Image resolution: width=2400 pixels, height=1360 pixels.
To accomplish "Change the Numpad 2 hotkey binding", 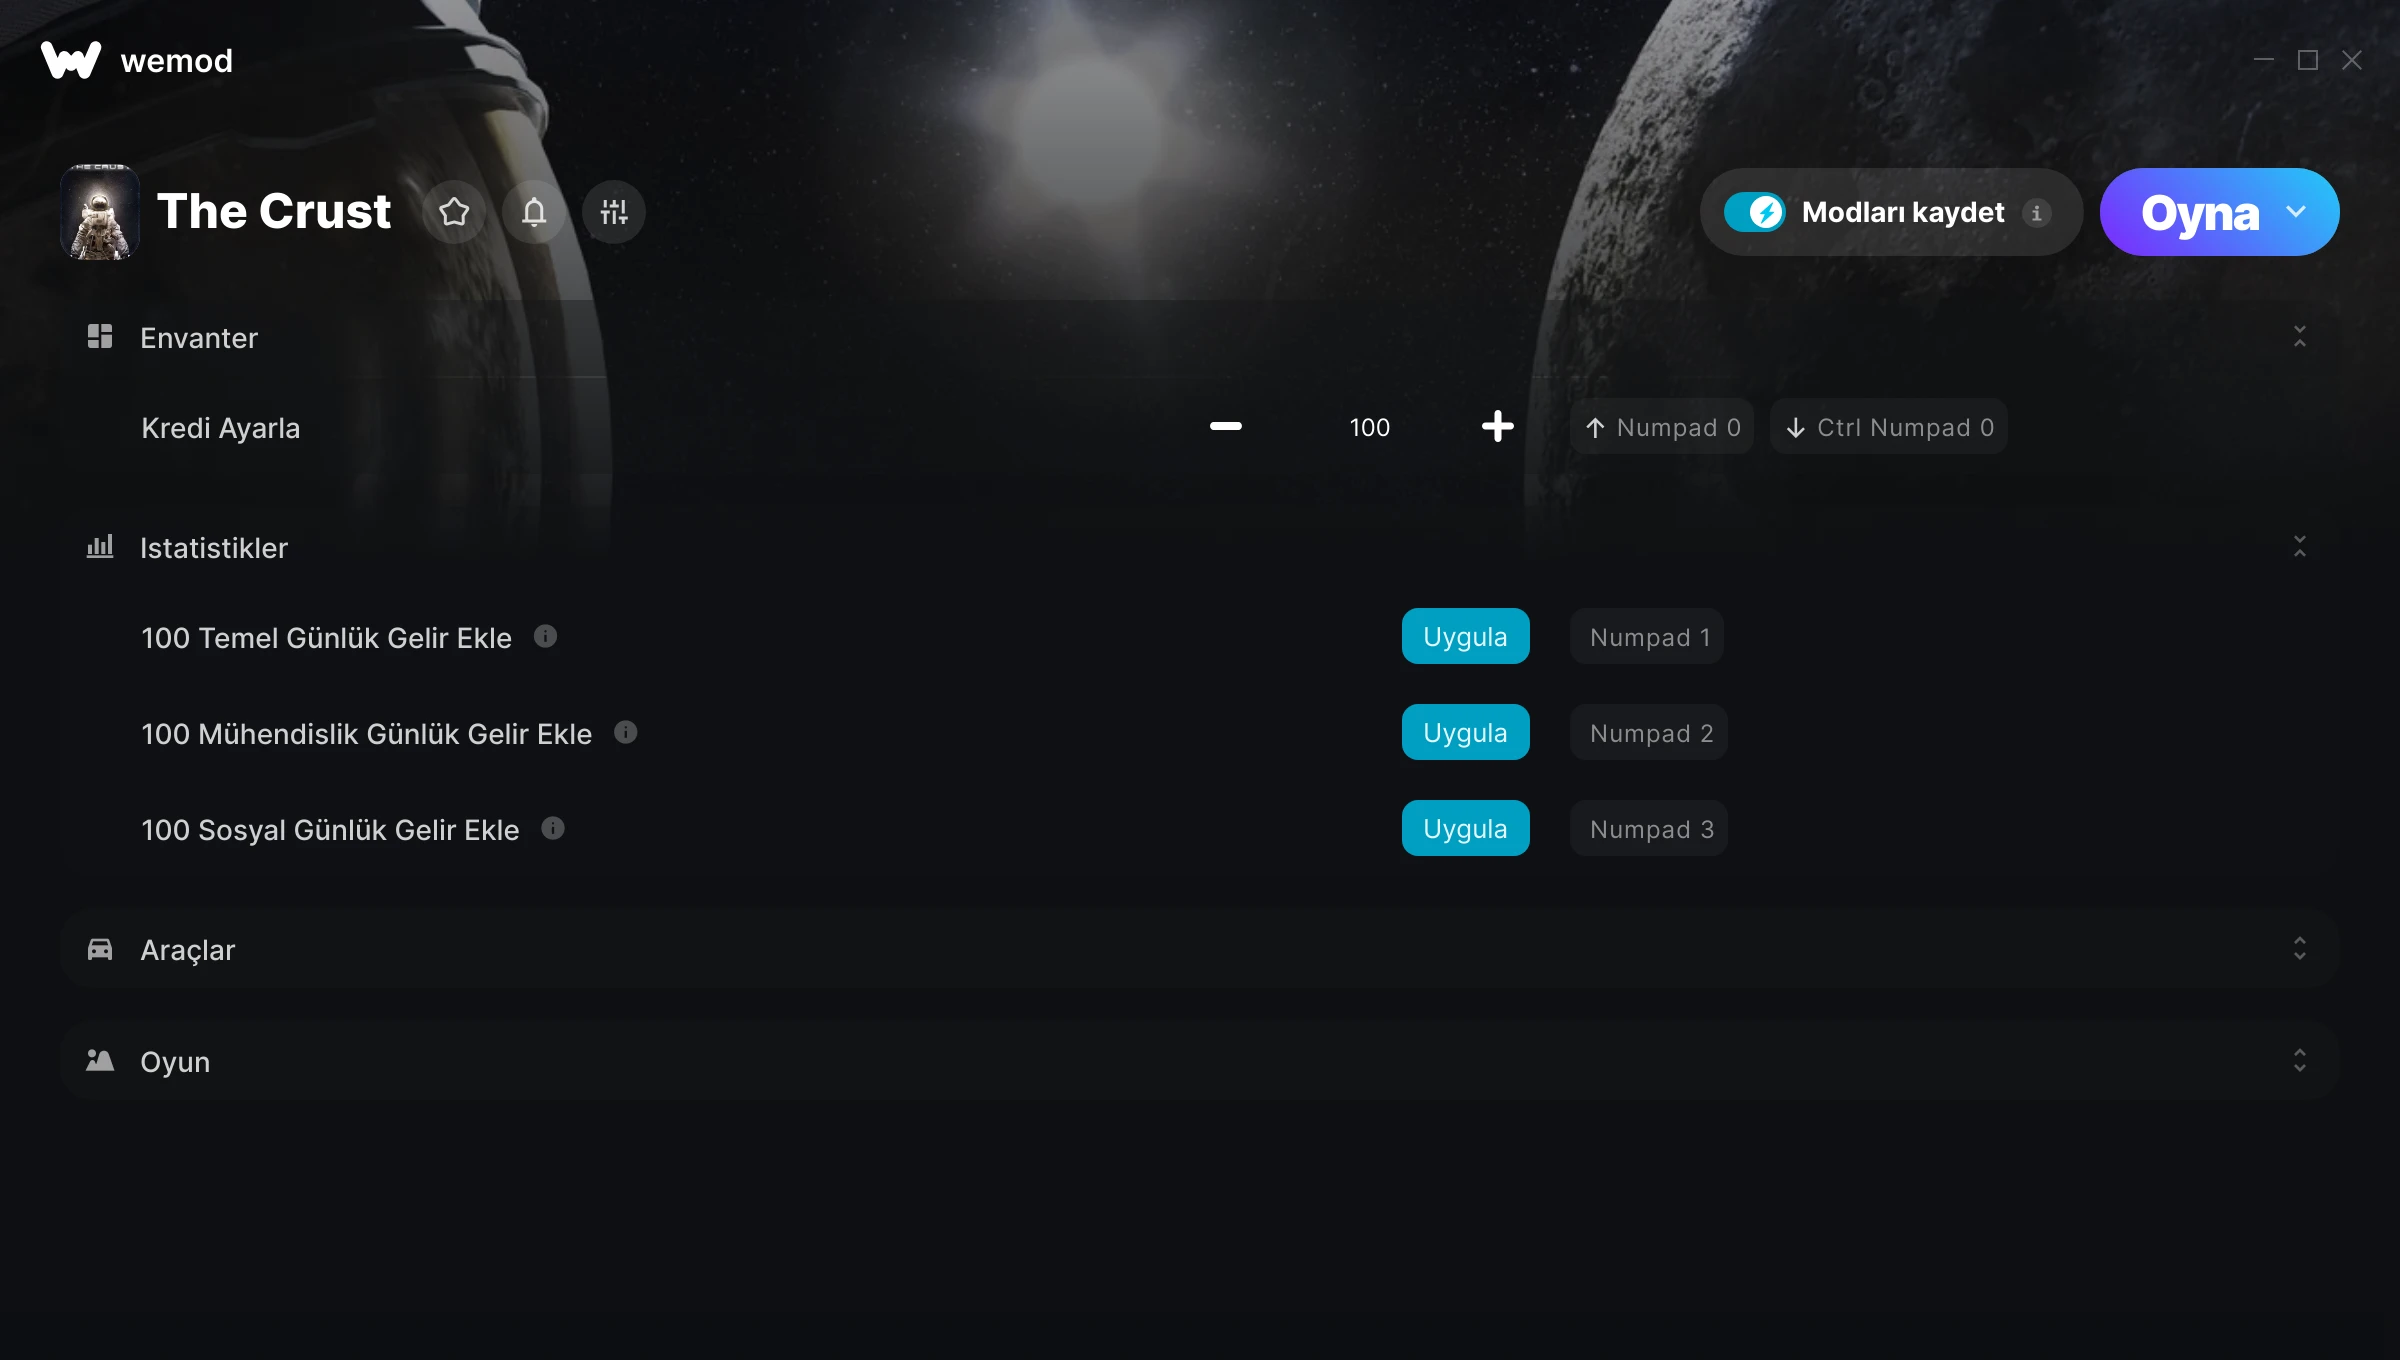I will [x=1650, y=733].
